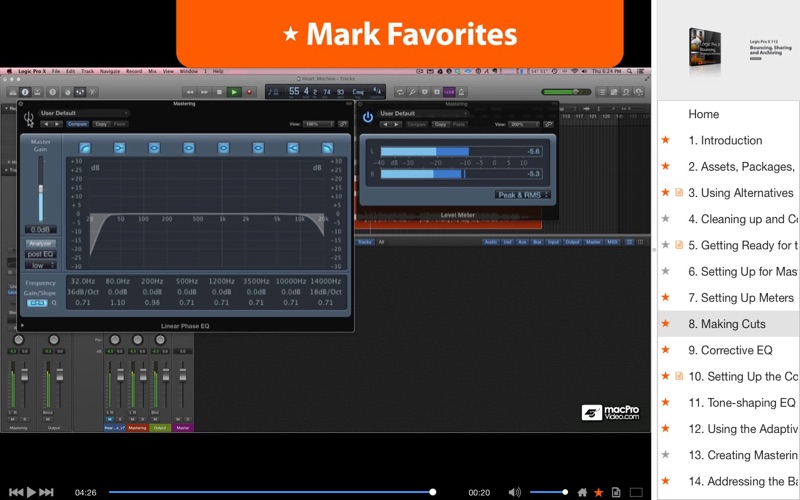Toggle the purple count-in button
800x500 pixels.
[449, 92]
